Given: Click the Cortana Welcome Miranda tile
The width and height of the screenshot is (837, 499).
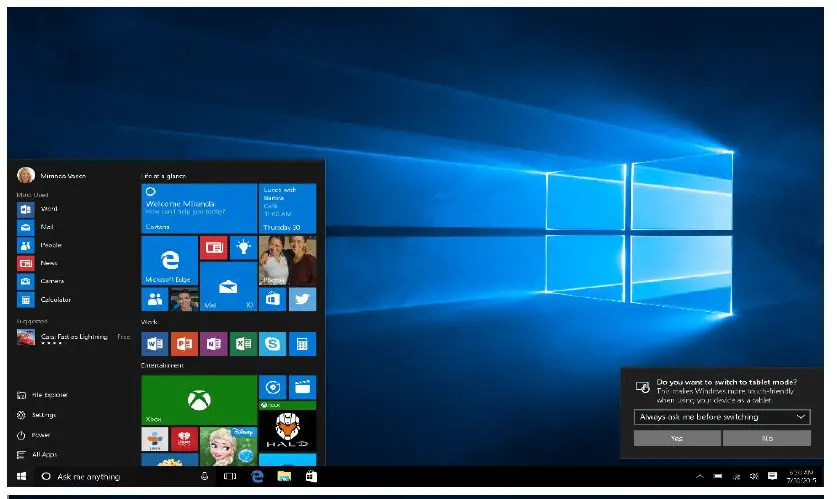Looking at the screenshot, I should [x=199, y=209].
